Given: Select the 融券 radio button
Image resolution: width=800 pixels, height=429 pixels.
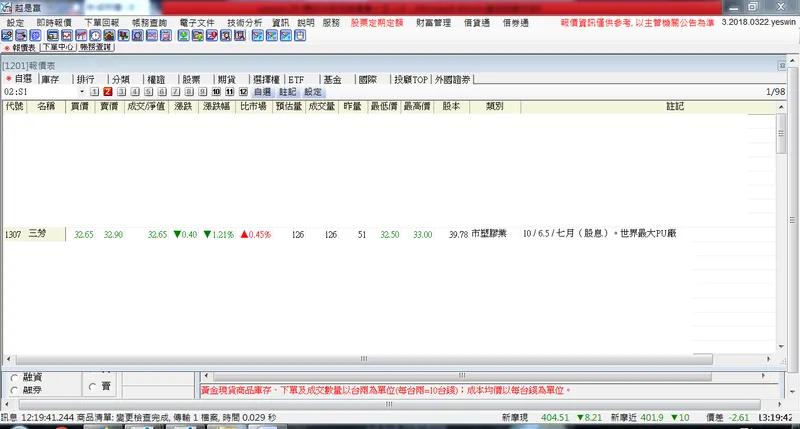Looking at the screenshot, I should point(14,390).
